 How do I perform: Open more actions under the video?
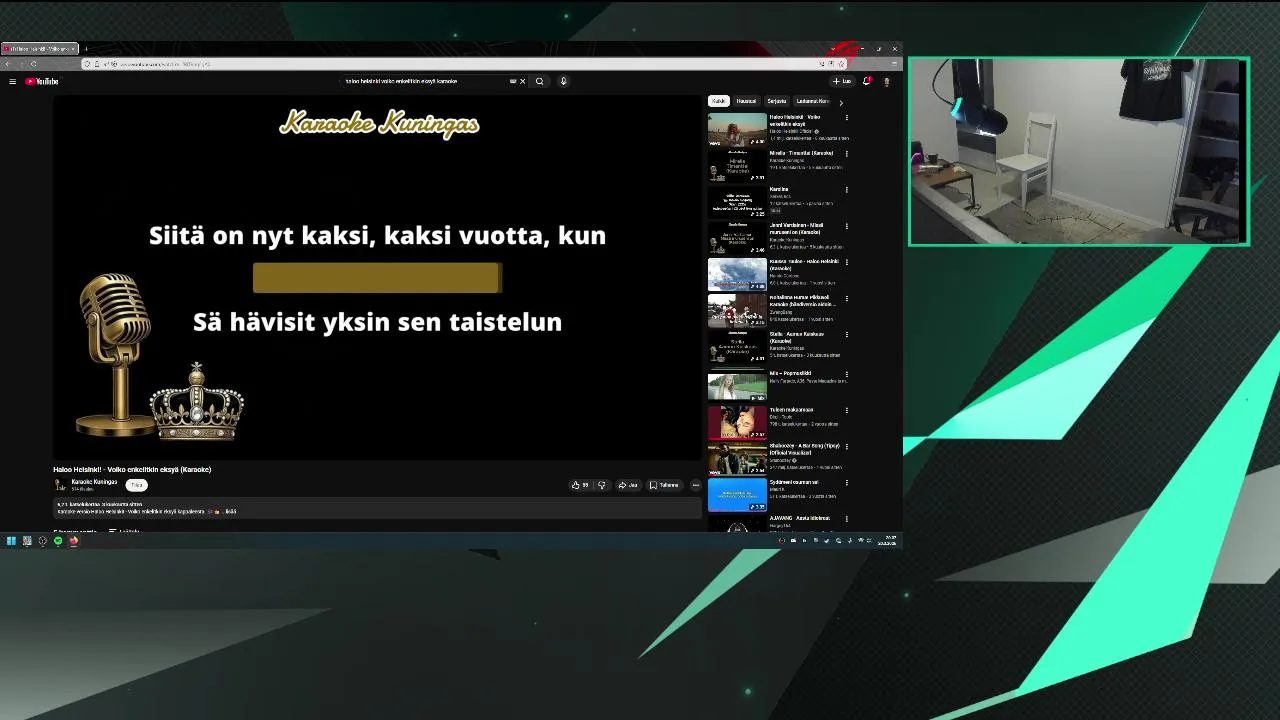coord(695,485)
